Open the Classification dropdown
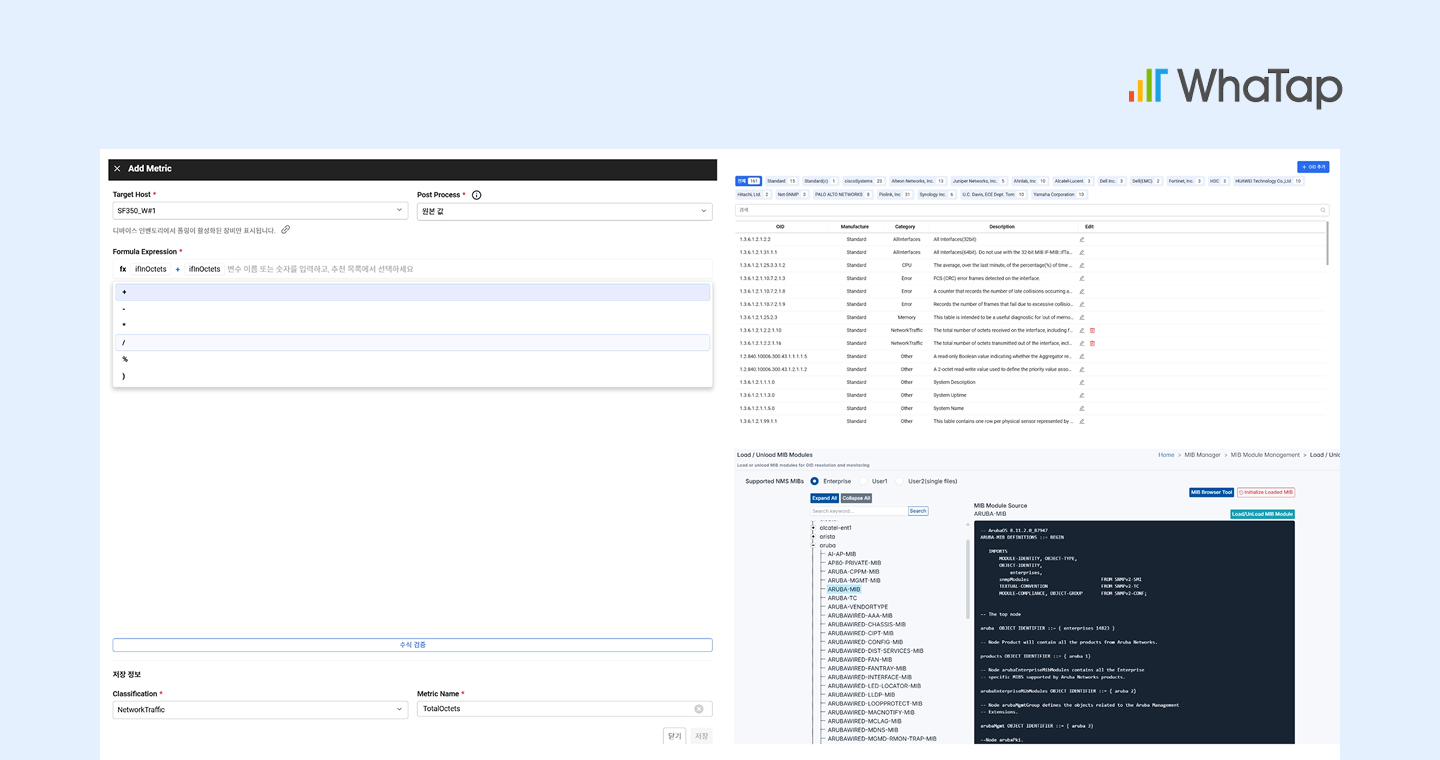The height and width of the screenshot is (760, 1440). click(x=260, y=709)
